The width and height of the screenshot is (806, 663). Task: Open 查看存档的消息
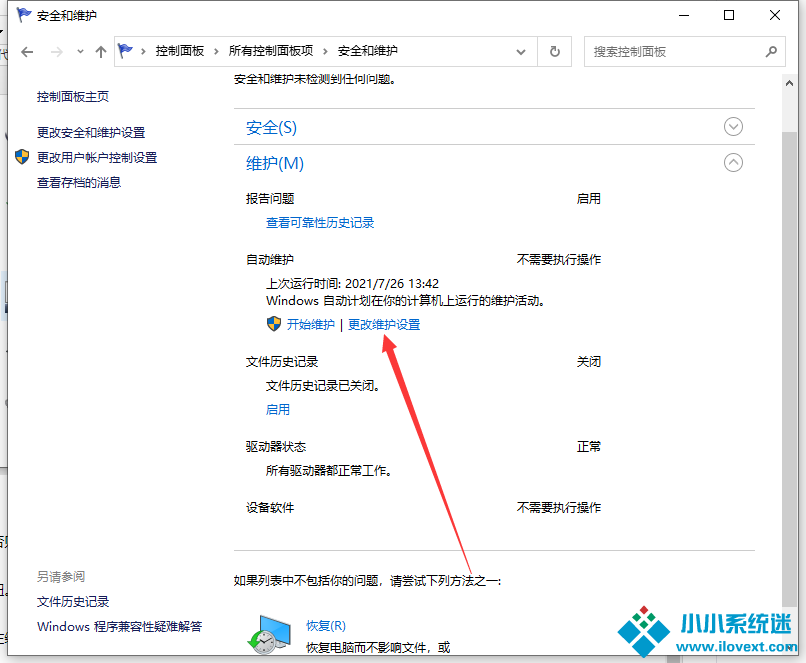point(79,182)
